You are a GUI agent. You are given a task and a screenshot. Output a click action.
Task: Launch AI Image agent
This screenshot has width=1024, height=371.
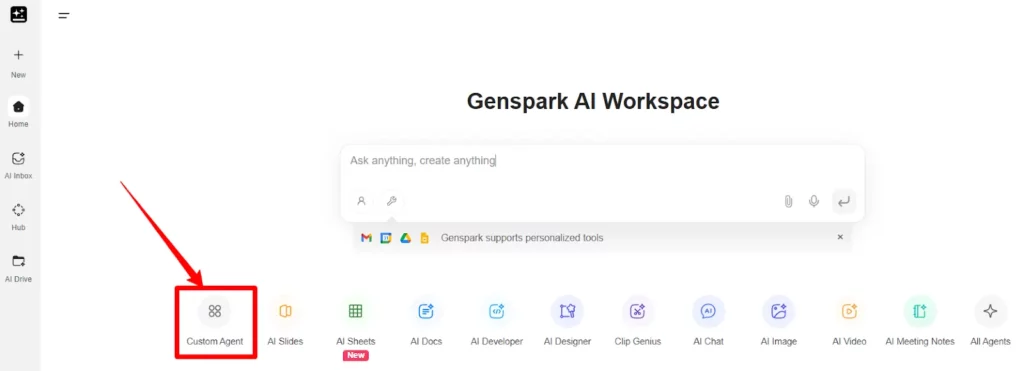[x=778, y=321]
